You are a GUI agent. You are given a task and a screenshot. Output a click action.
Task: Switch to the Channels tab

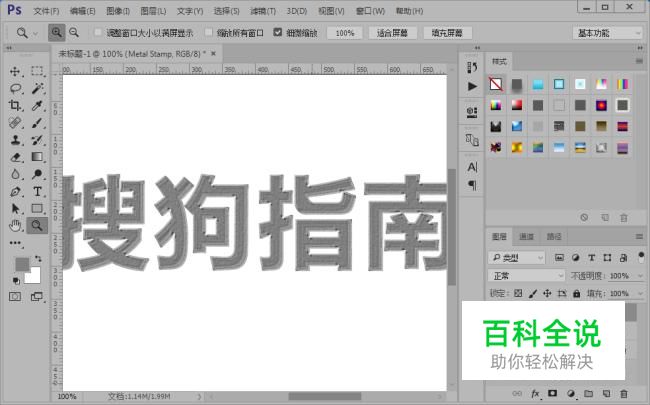pyautogui.click(x=526, y=237)
